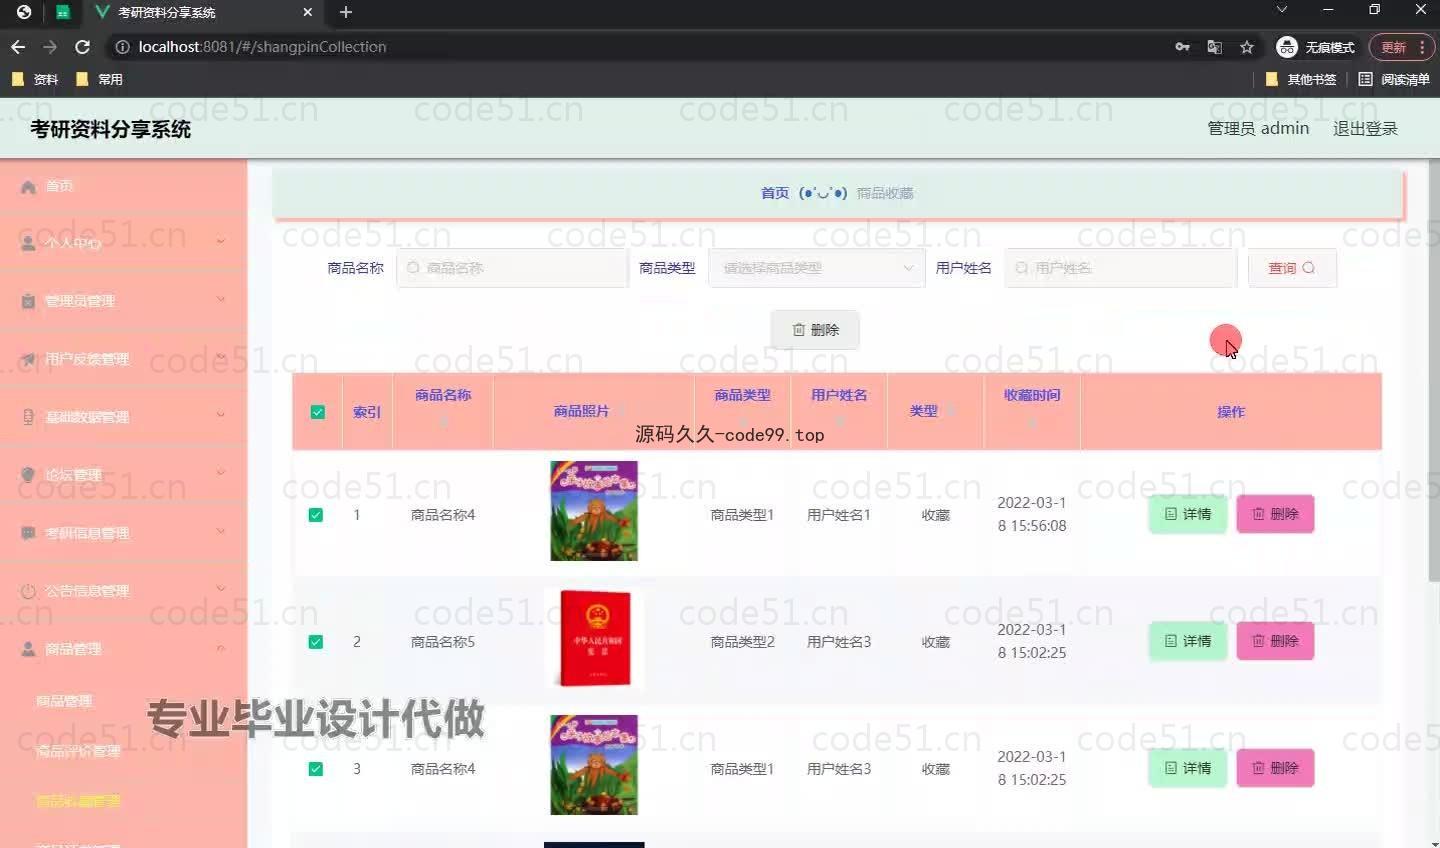1440x848 pixels.
Task: Expand the 管理员管理 menu chevron
Action: pos(220,299)
